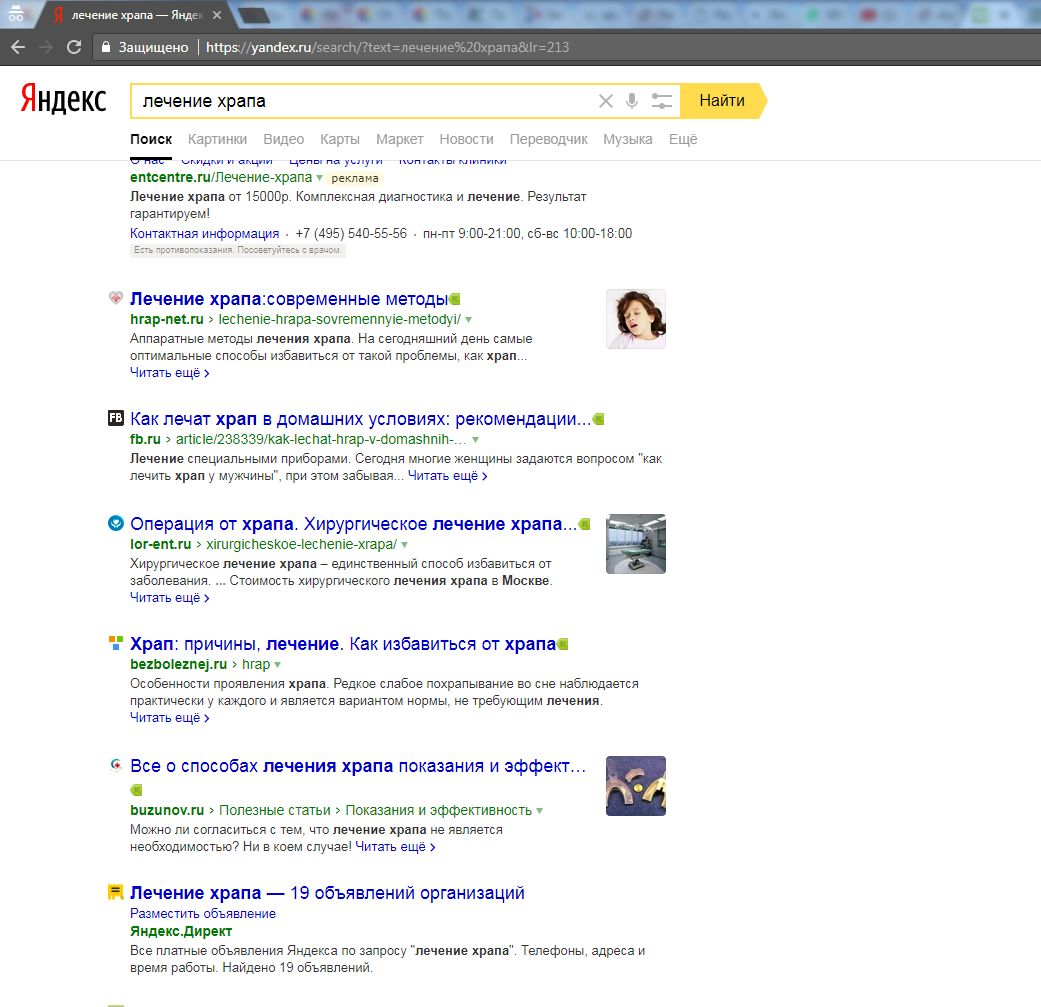Expand entcentre.ru ad dropdown arrow
This screenshot has width=1041, height=1007.
coord(319,178)
